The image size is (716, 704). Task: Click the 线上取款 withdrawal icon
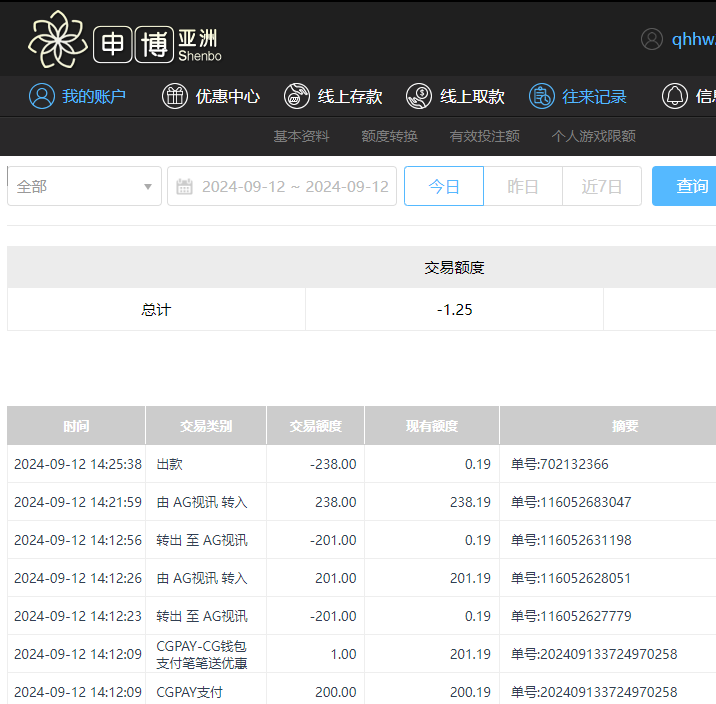click(419, 96)
